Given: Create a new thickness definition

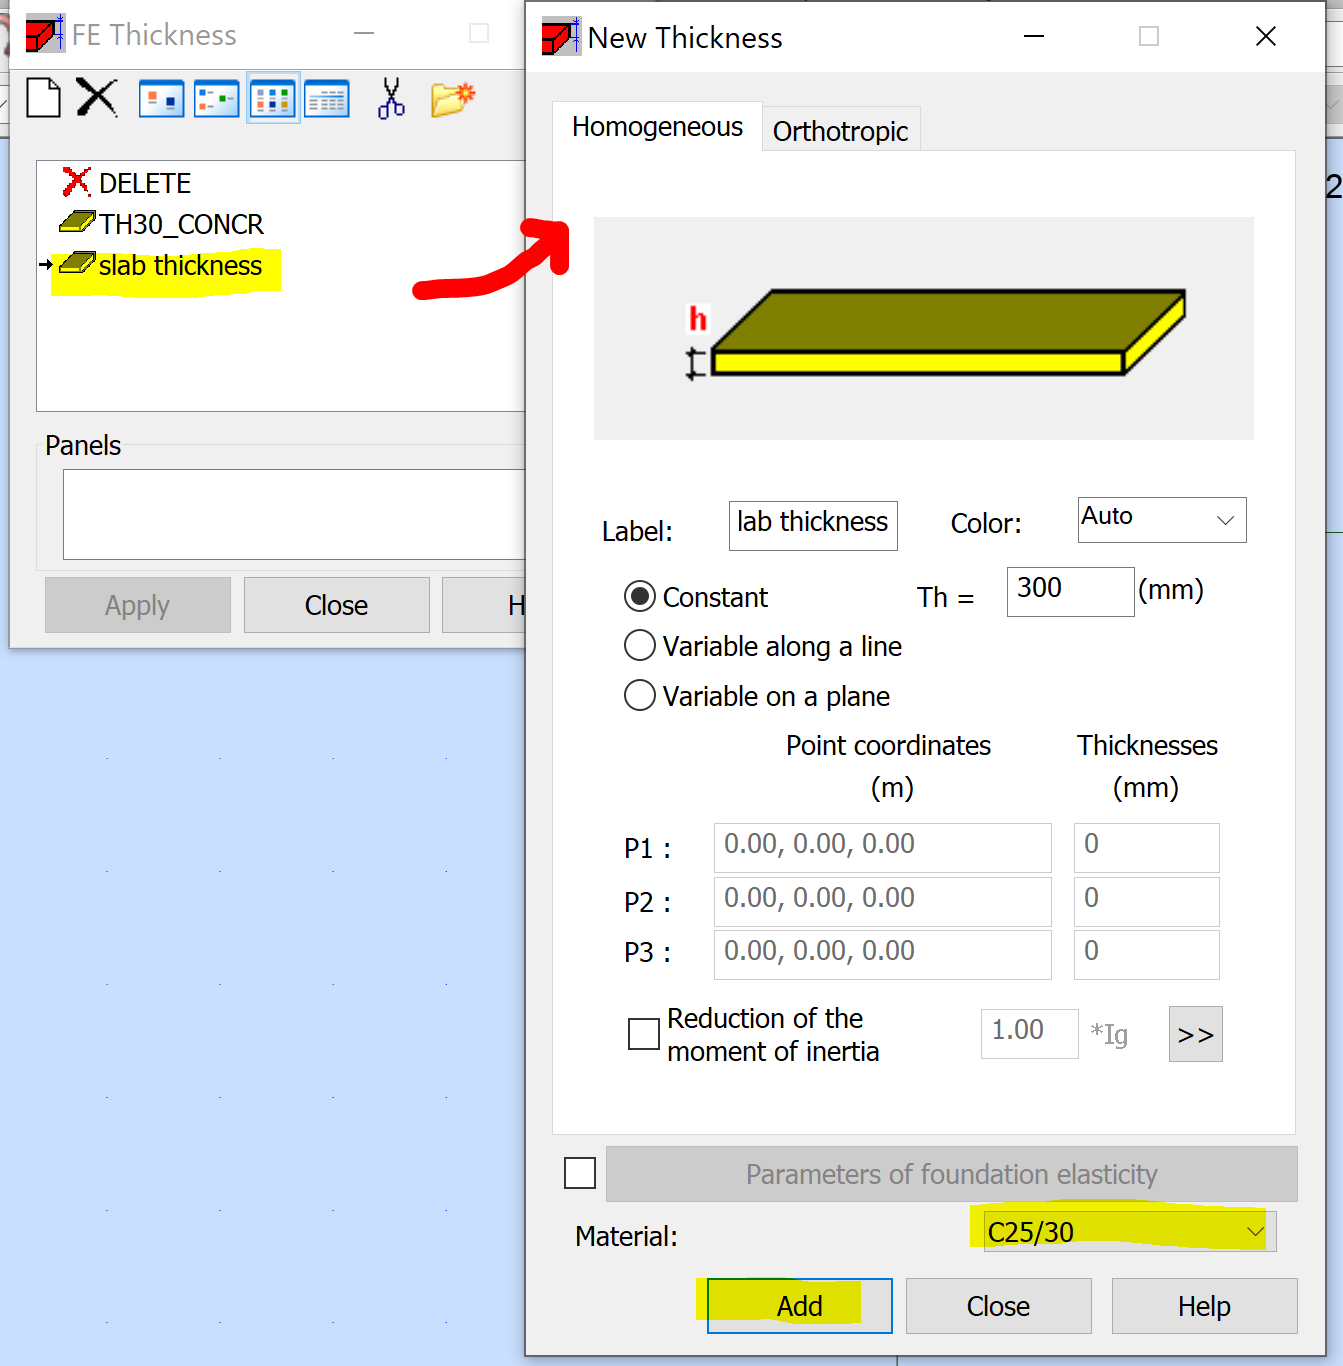Looking at the screenshot, I should point(43,97).
